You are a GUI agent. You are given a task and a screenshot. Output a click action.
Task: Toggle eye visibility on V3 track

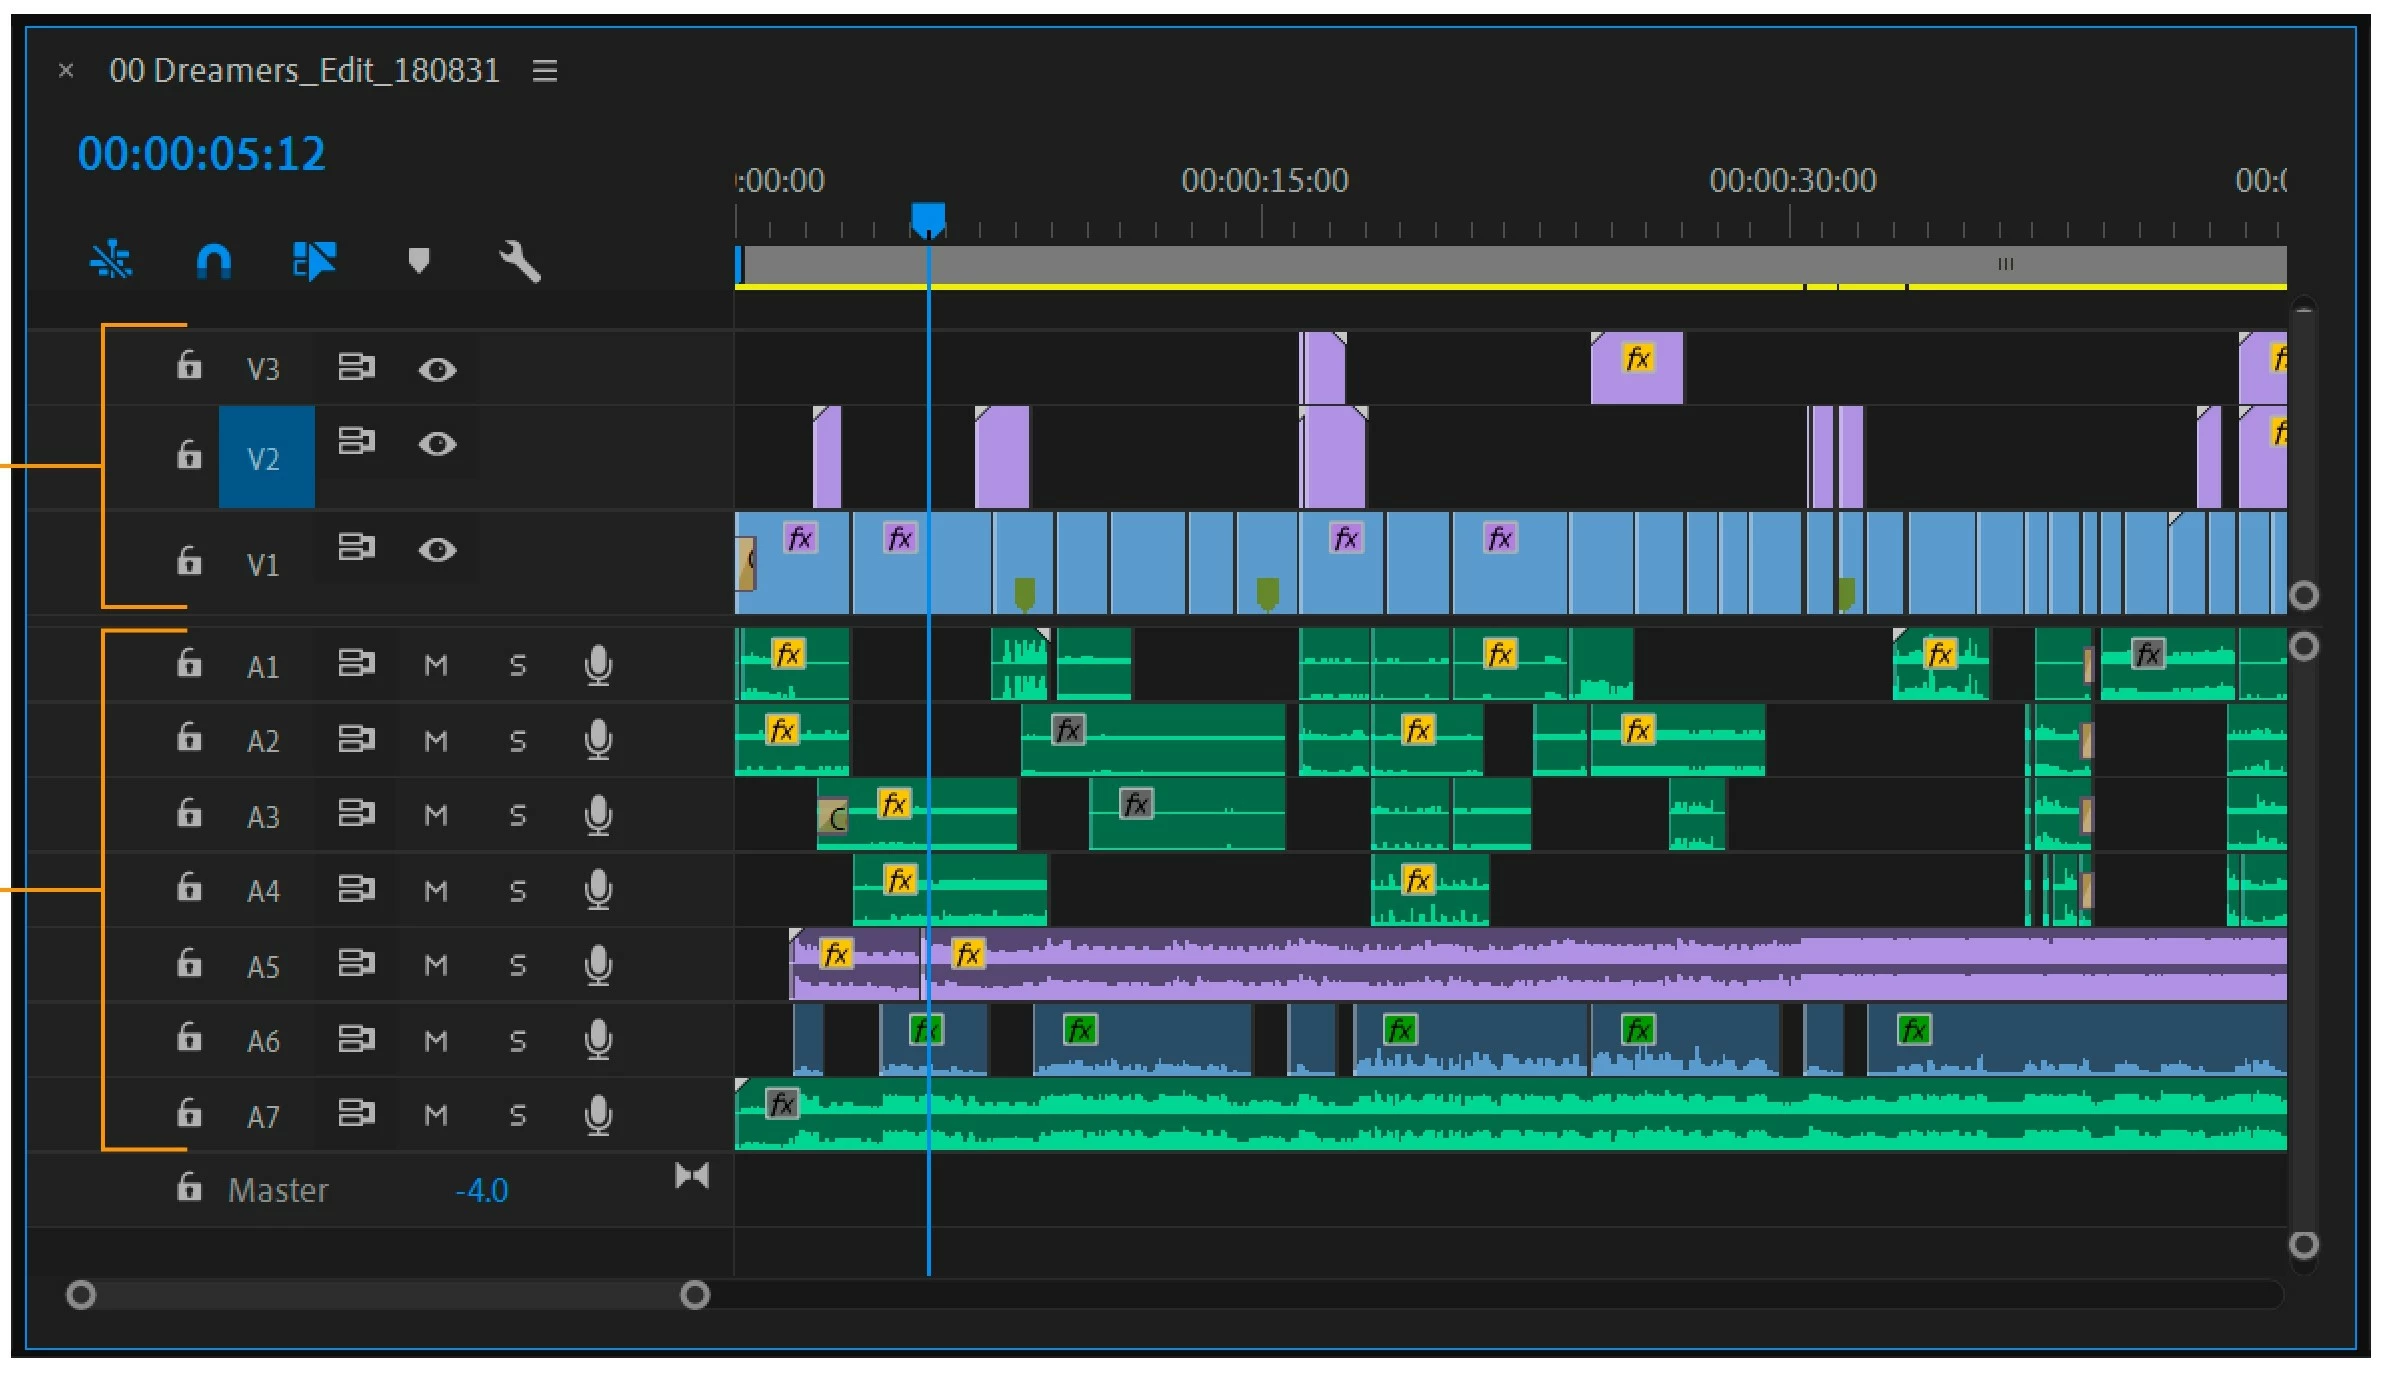pyautogui.click(x=437, y=370)
